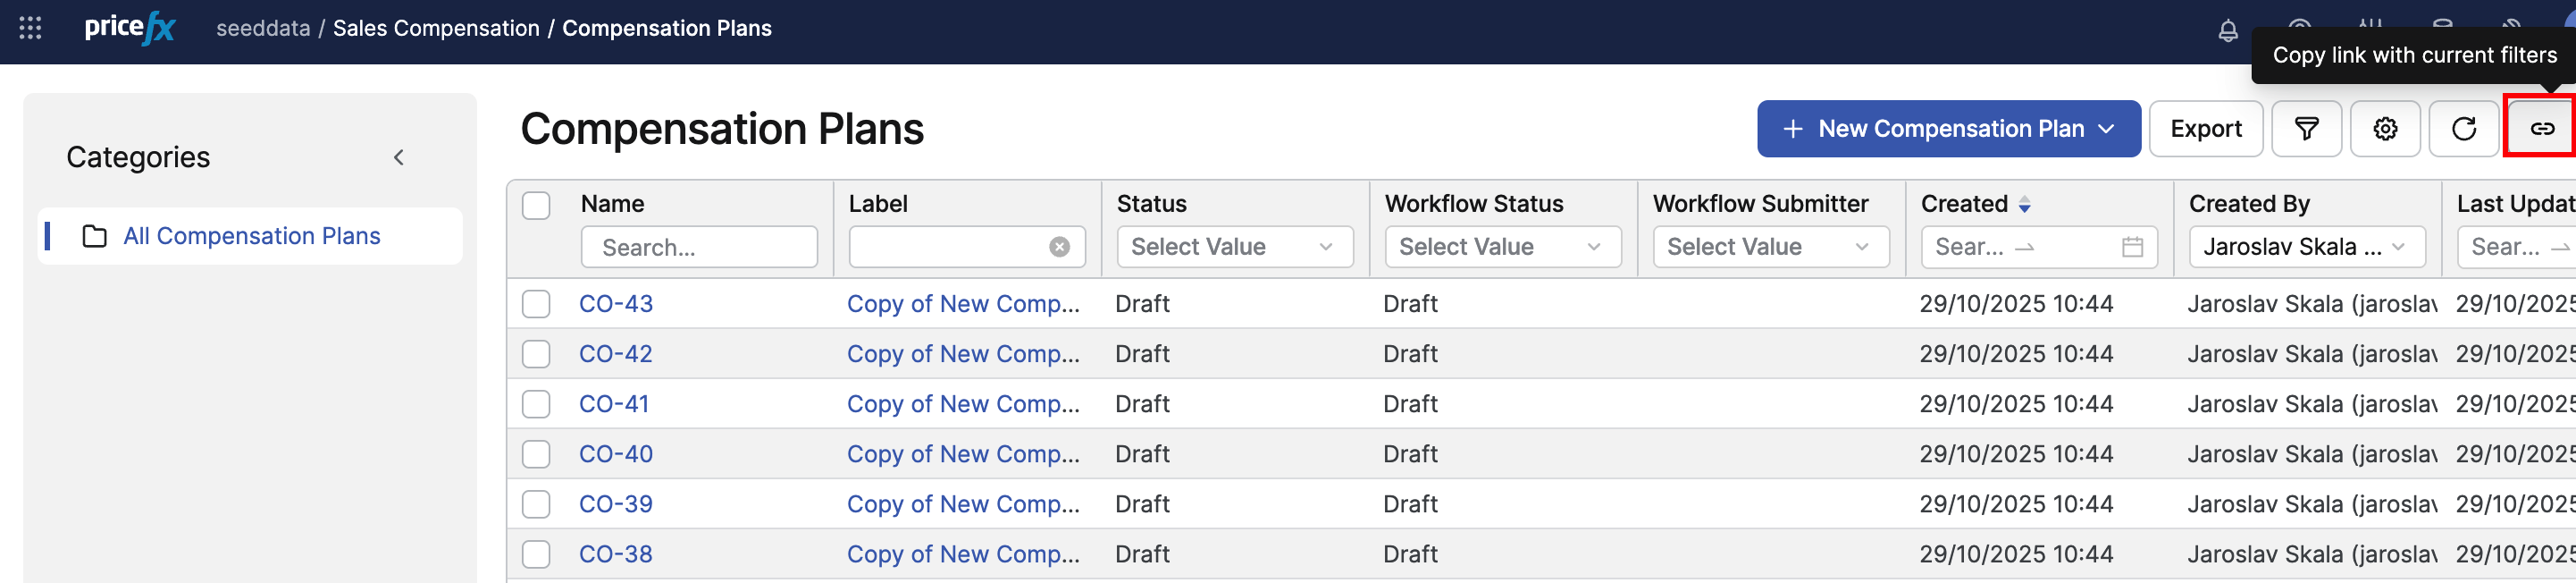Refresh the Compensation Plans table
The width and height of the screenshot is (2576, 583).
[x=2463, y=129]
